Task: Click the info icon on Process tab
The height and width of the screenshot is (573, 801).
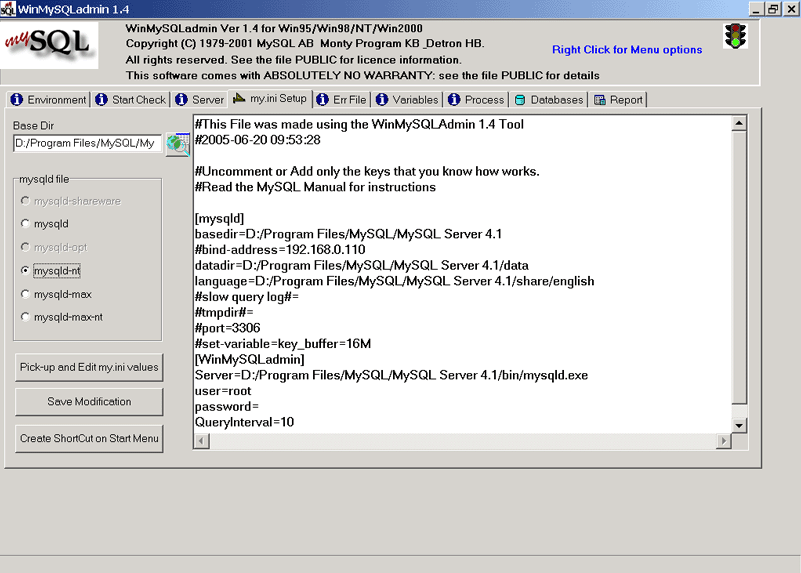Action: (454, 100)
